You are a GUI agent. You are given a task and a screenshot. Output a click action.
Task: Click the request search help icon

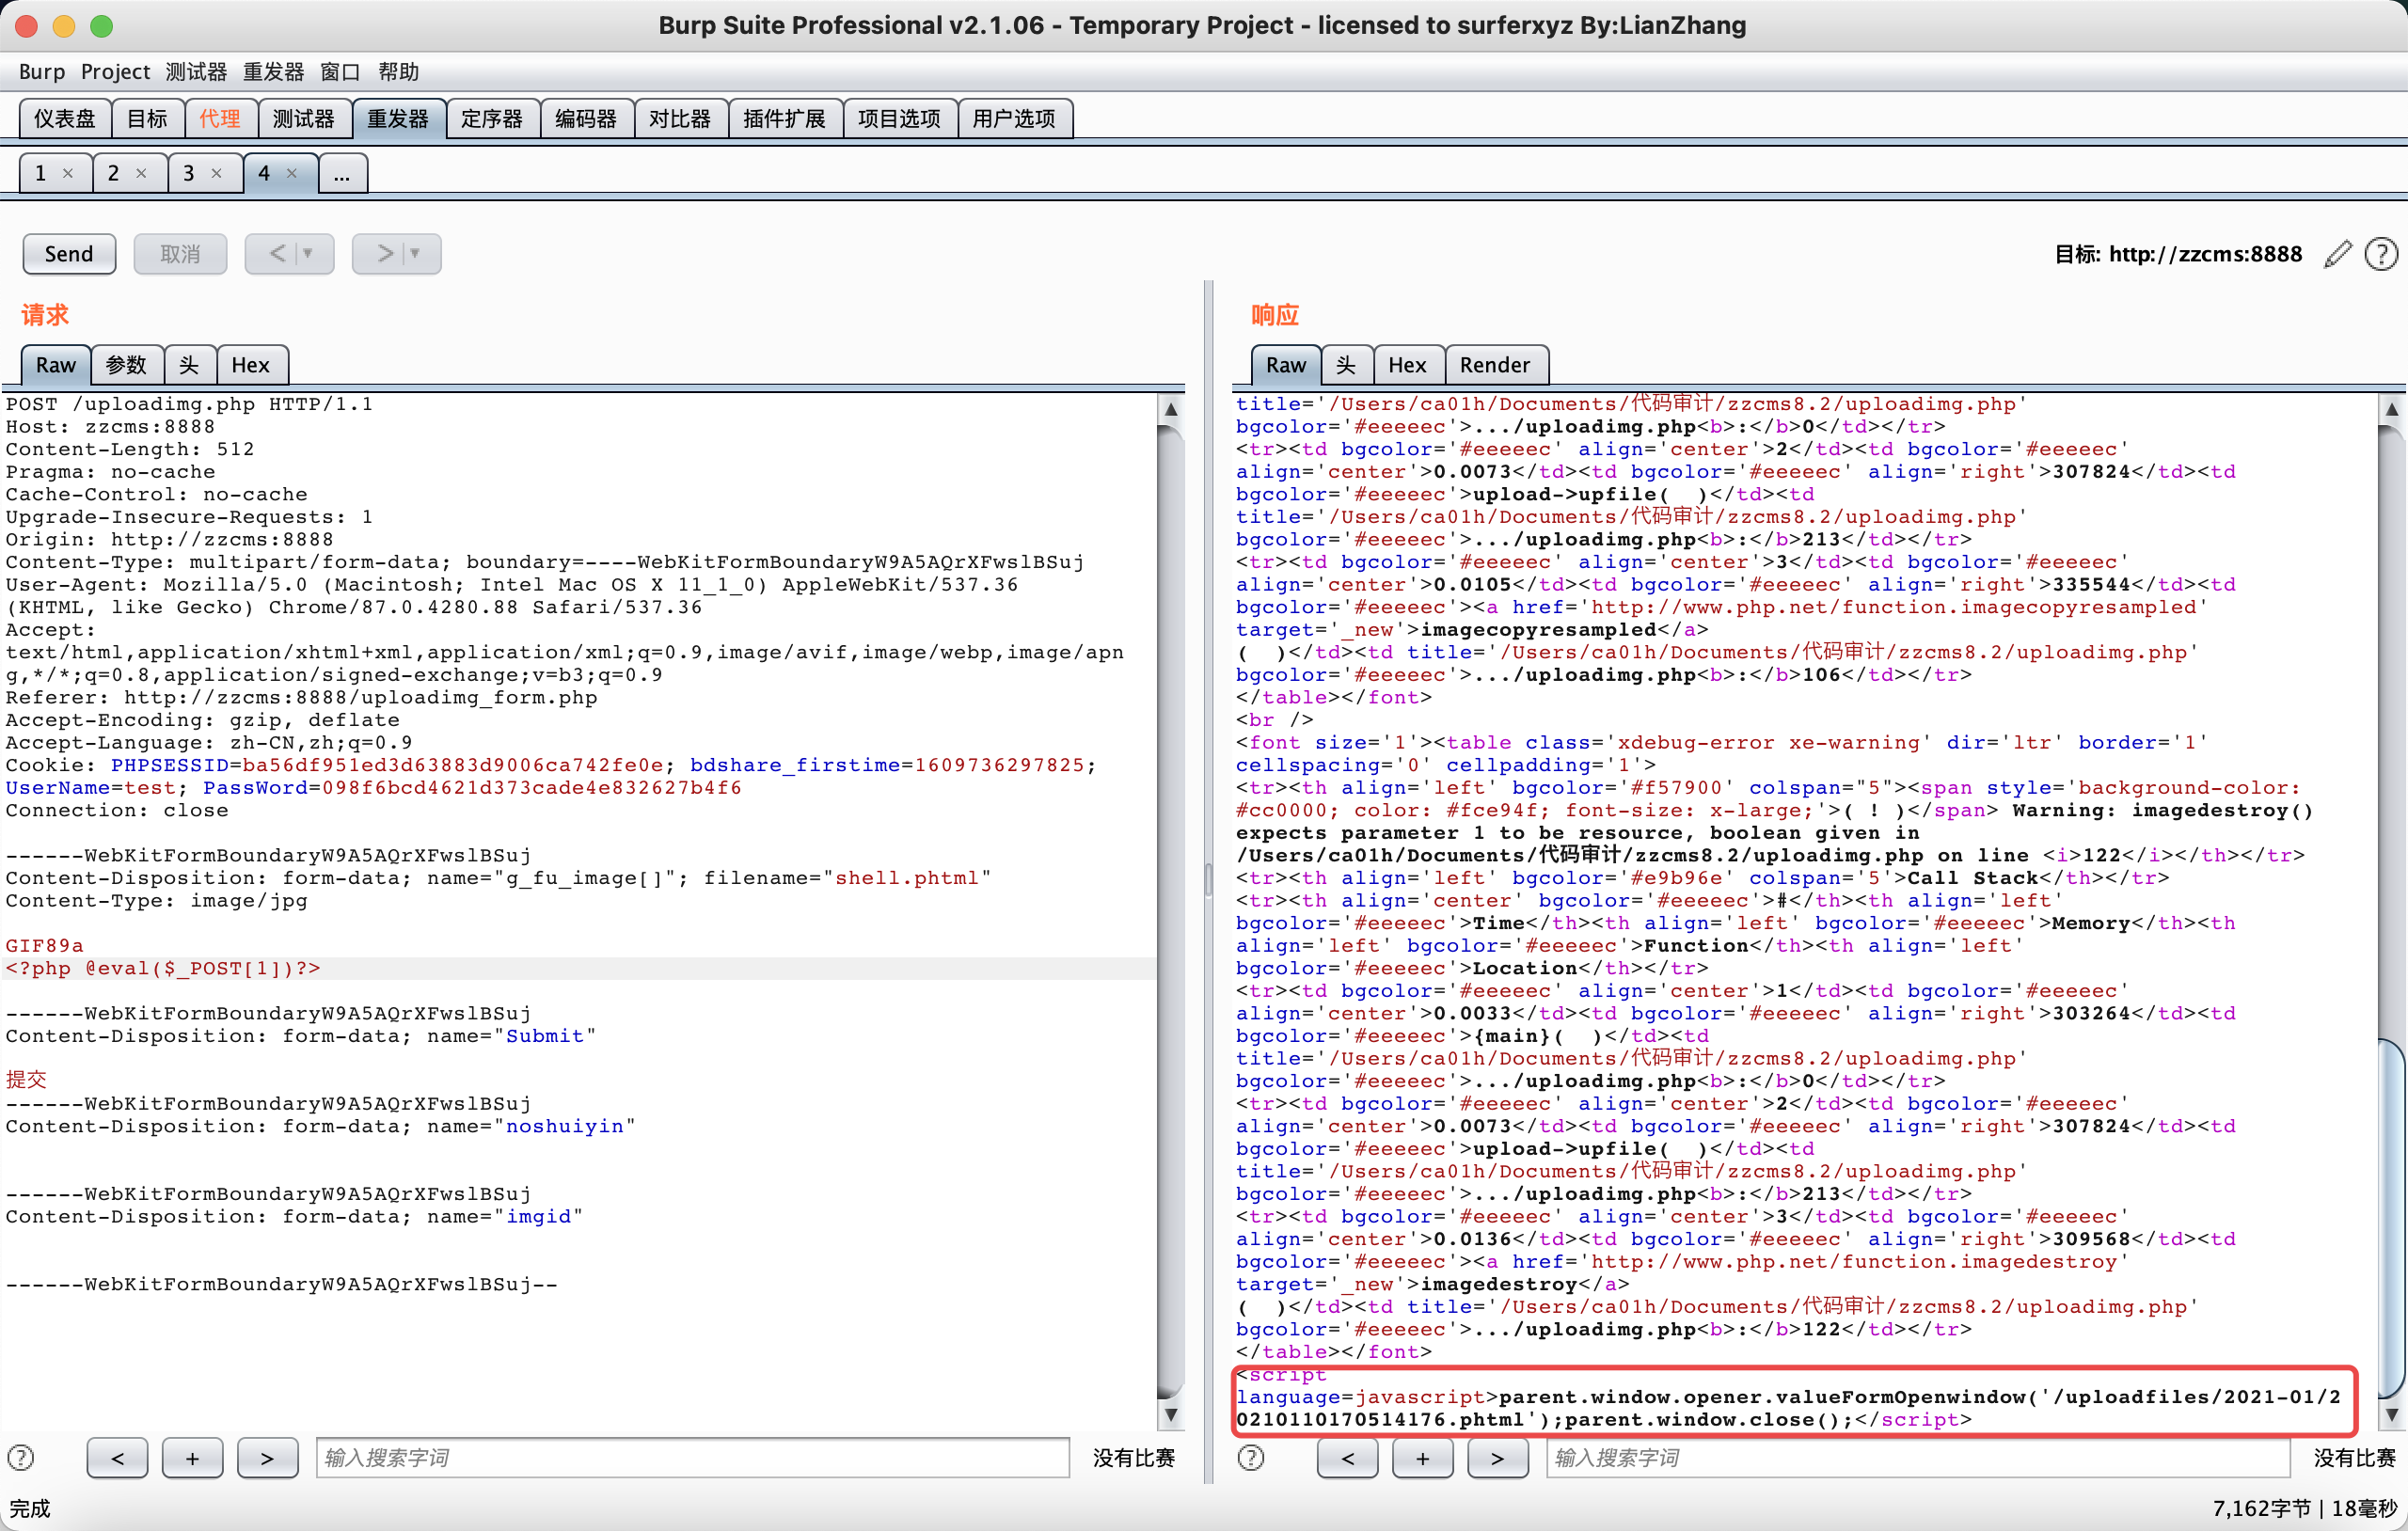coord(21,1457)
